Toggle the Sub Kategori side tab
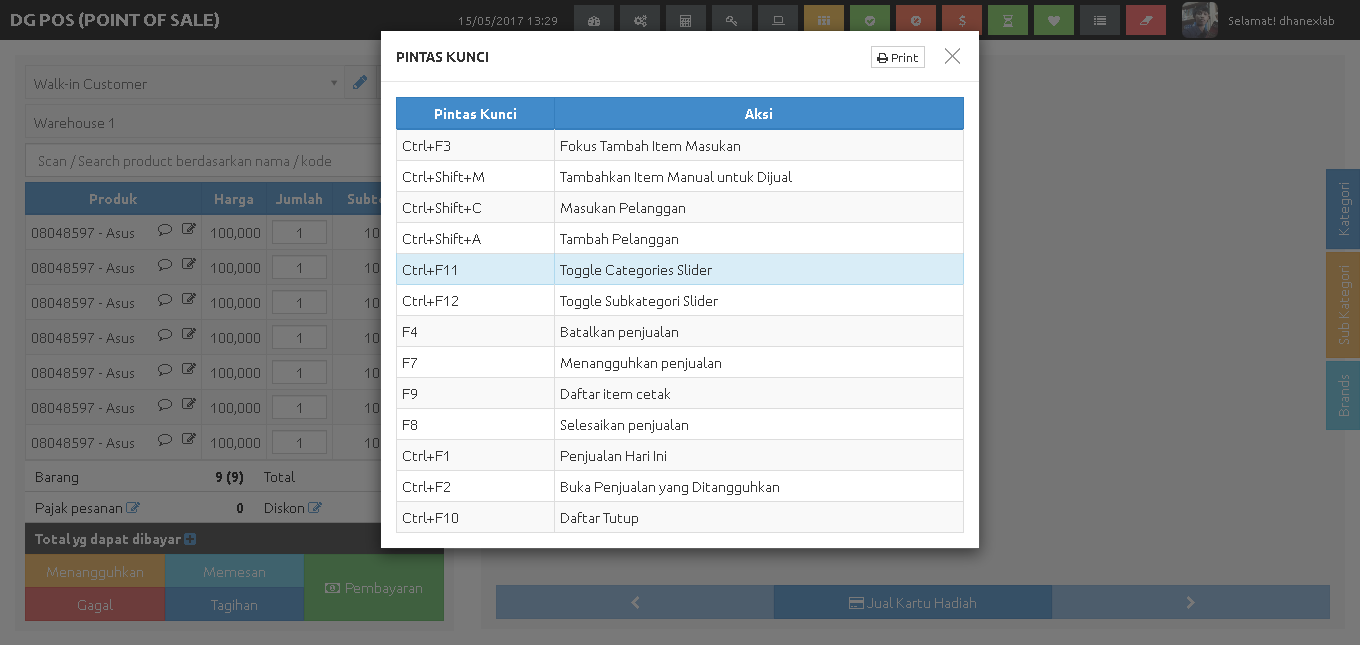 click(x=1343, y=304)
